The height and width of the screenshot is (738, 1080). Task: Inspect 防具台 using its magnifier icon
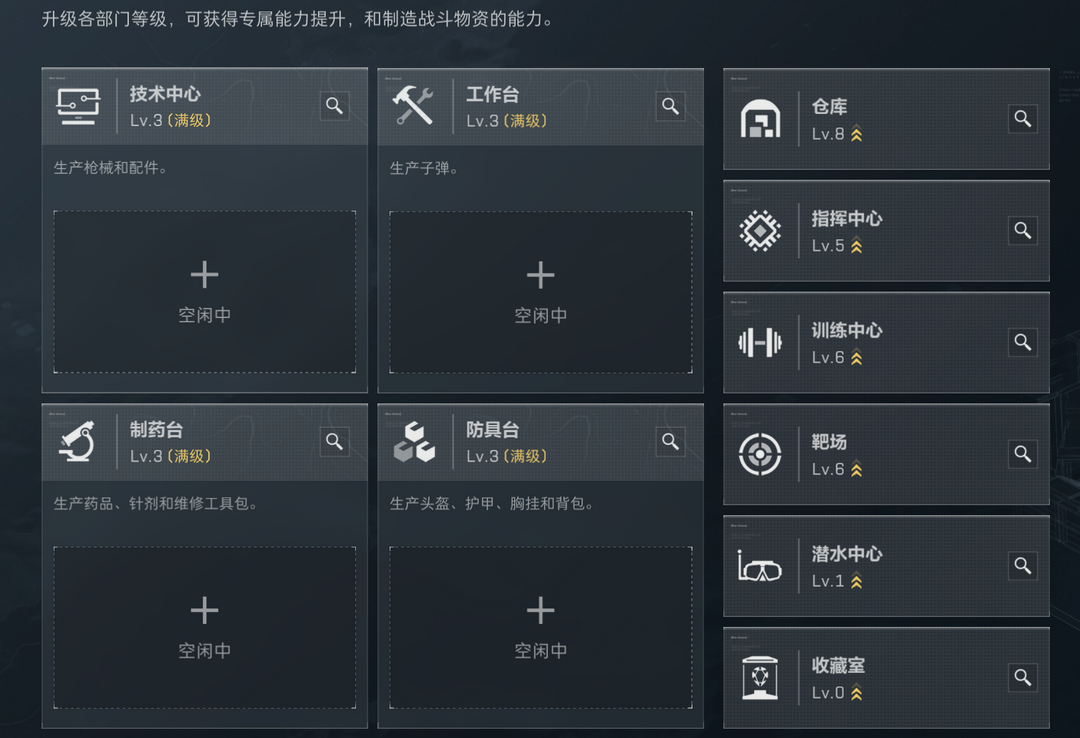point(670,441)
